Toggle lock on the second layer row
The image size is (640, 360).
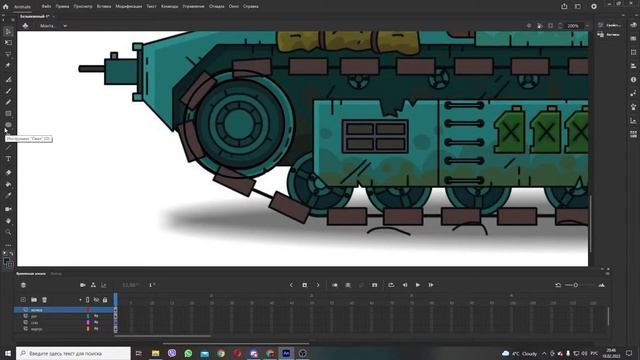pyautogui.click(x=96, y=316)
